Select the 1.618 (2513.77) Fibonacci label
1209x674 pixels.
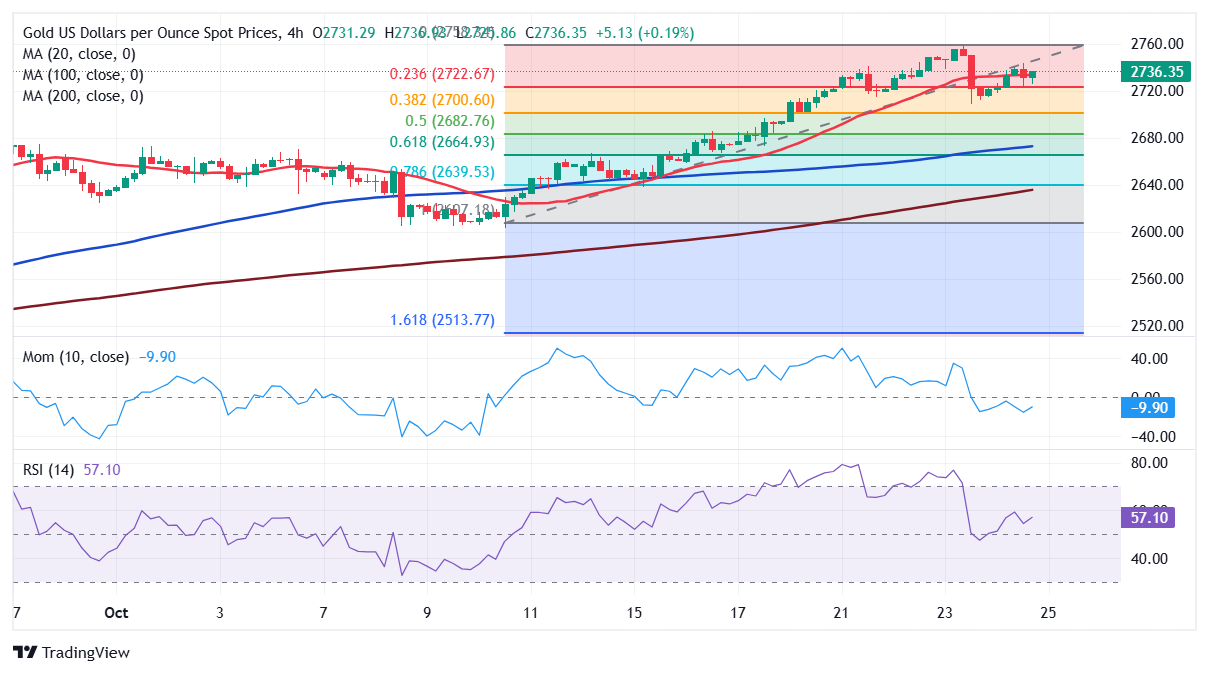point(443,321)
